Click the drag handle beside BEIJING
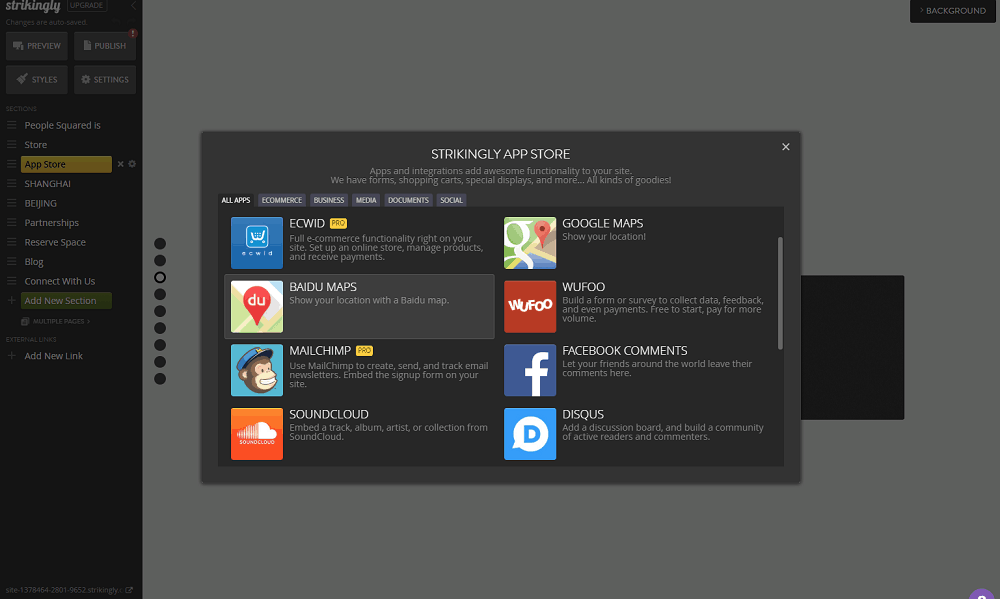Viewport: 1000px width, 599px height. [11, 203]
